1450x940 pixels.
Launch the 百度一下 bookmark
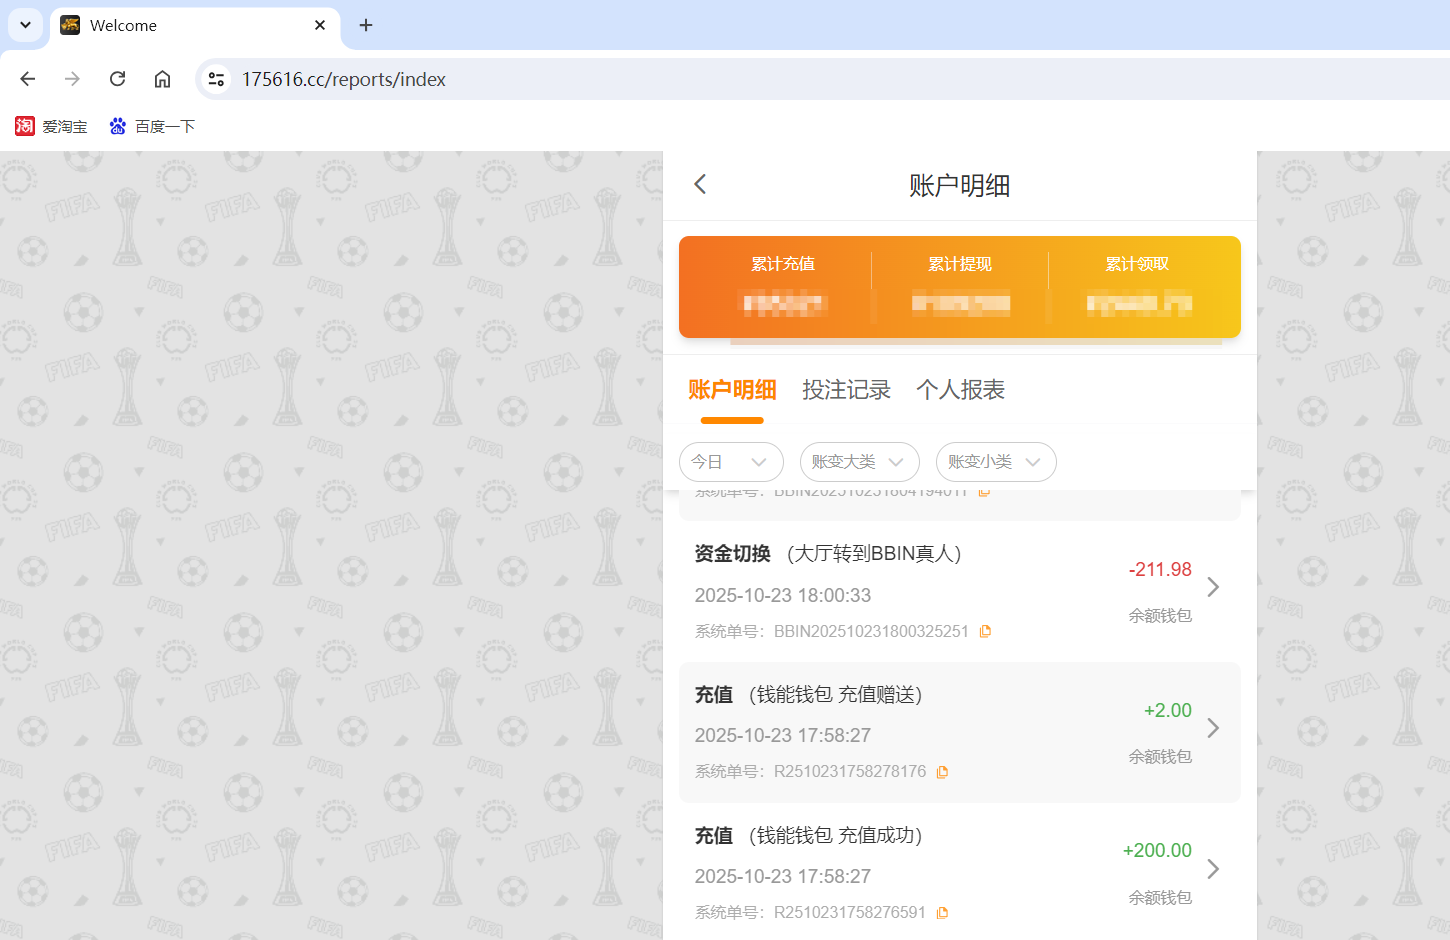[x=152, y=126]
